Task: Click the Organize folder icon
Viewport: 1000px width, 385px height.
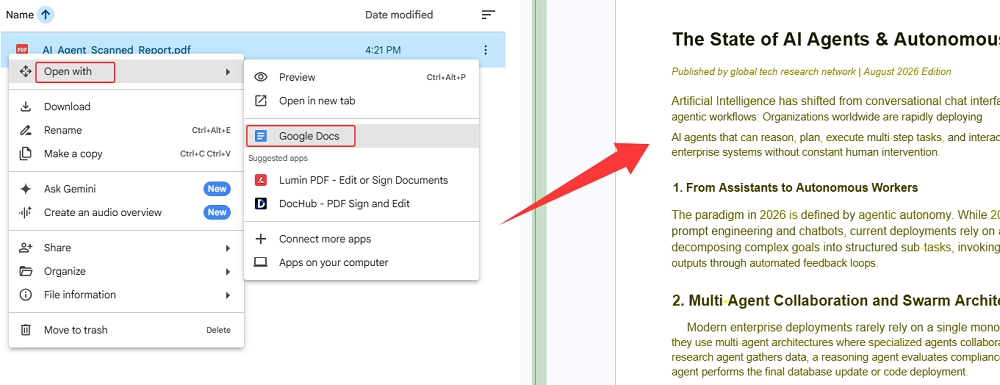Action: pos(26,271)
